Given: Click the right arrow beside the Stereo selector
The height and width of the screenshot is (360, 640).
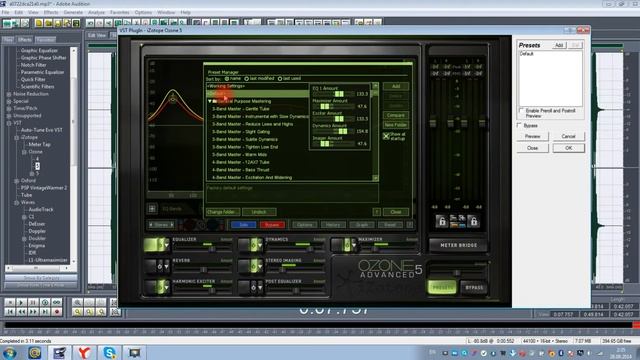Looking at the screenshot, I should coord(172,225).
